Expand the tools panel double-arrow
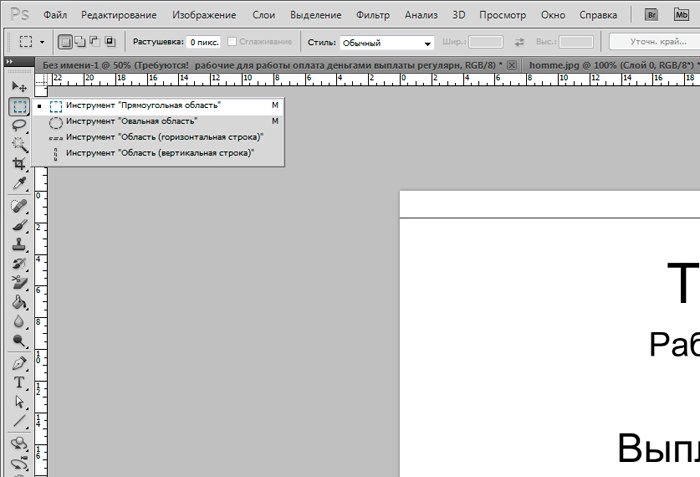The image size is (700, 477). (x=10, y=62)
